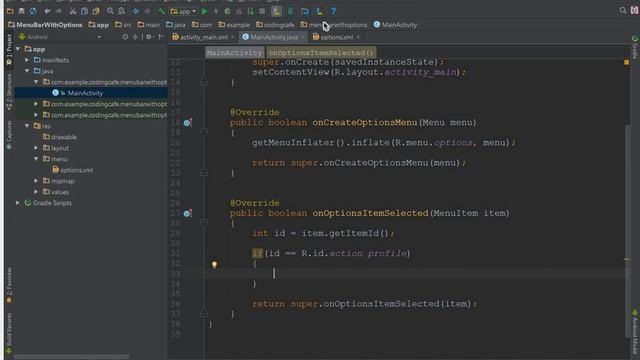
Task: Expand the manifests folder
Action: [27, 60]
